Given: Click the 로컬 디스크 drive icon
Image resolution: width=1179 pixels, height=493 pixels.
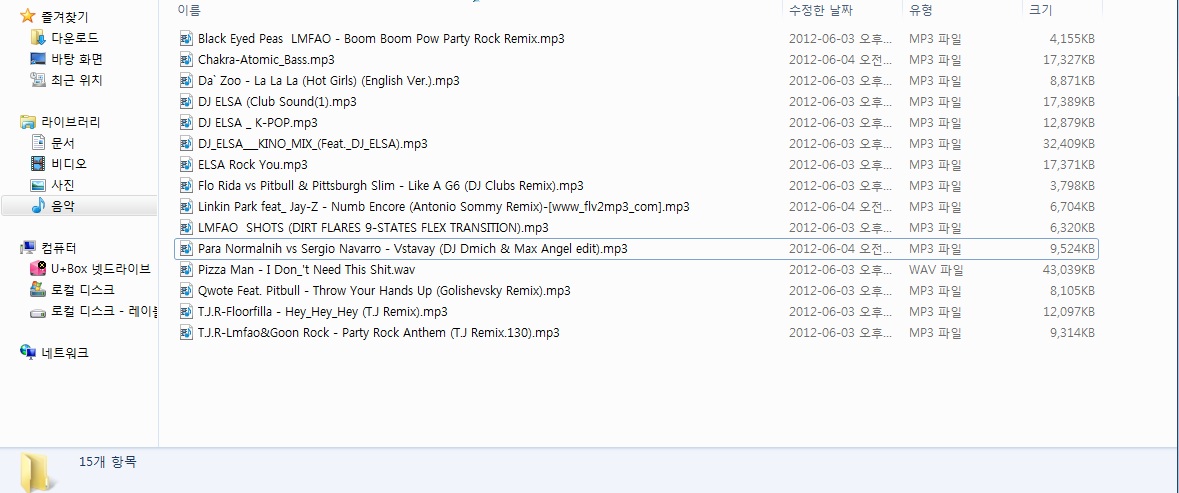Looking at the screenshot, I should [x=38, y=289].
